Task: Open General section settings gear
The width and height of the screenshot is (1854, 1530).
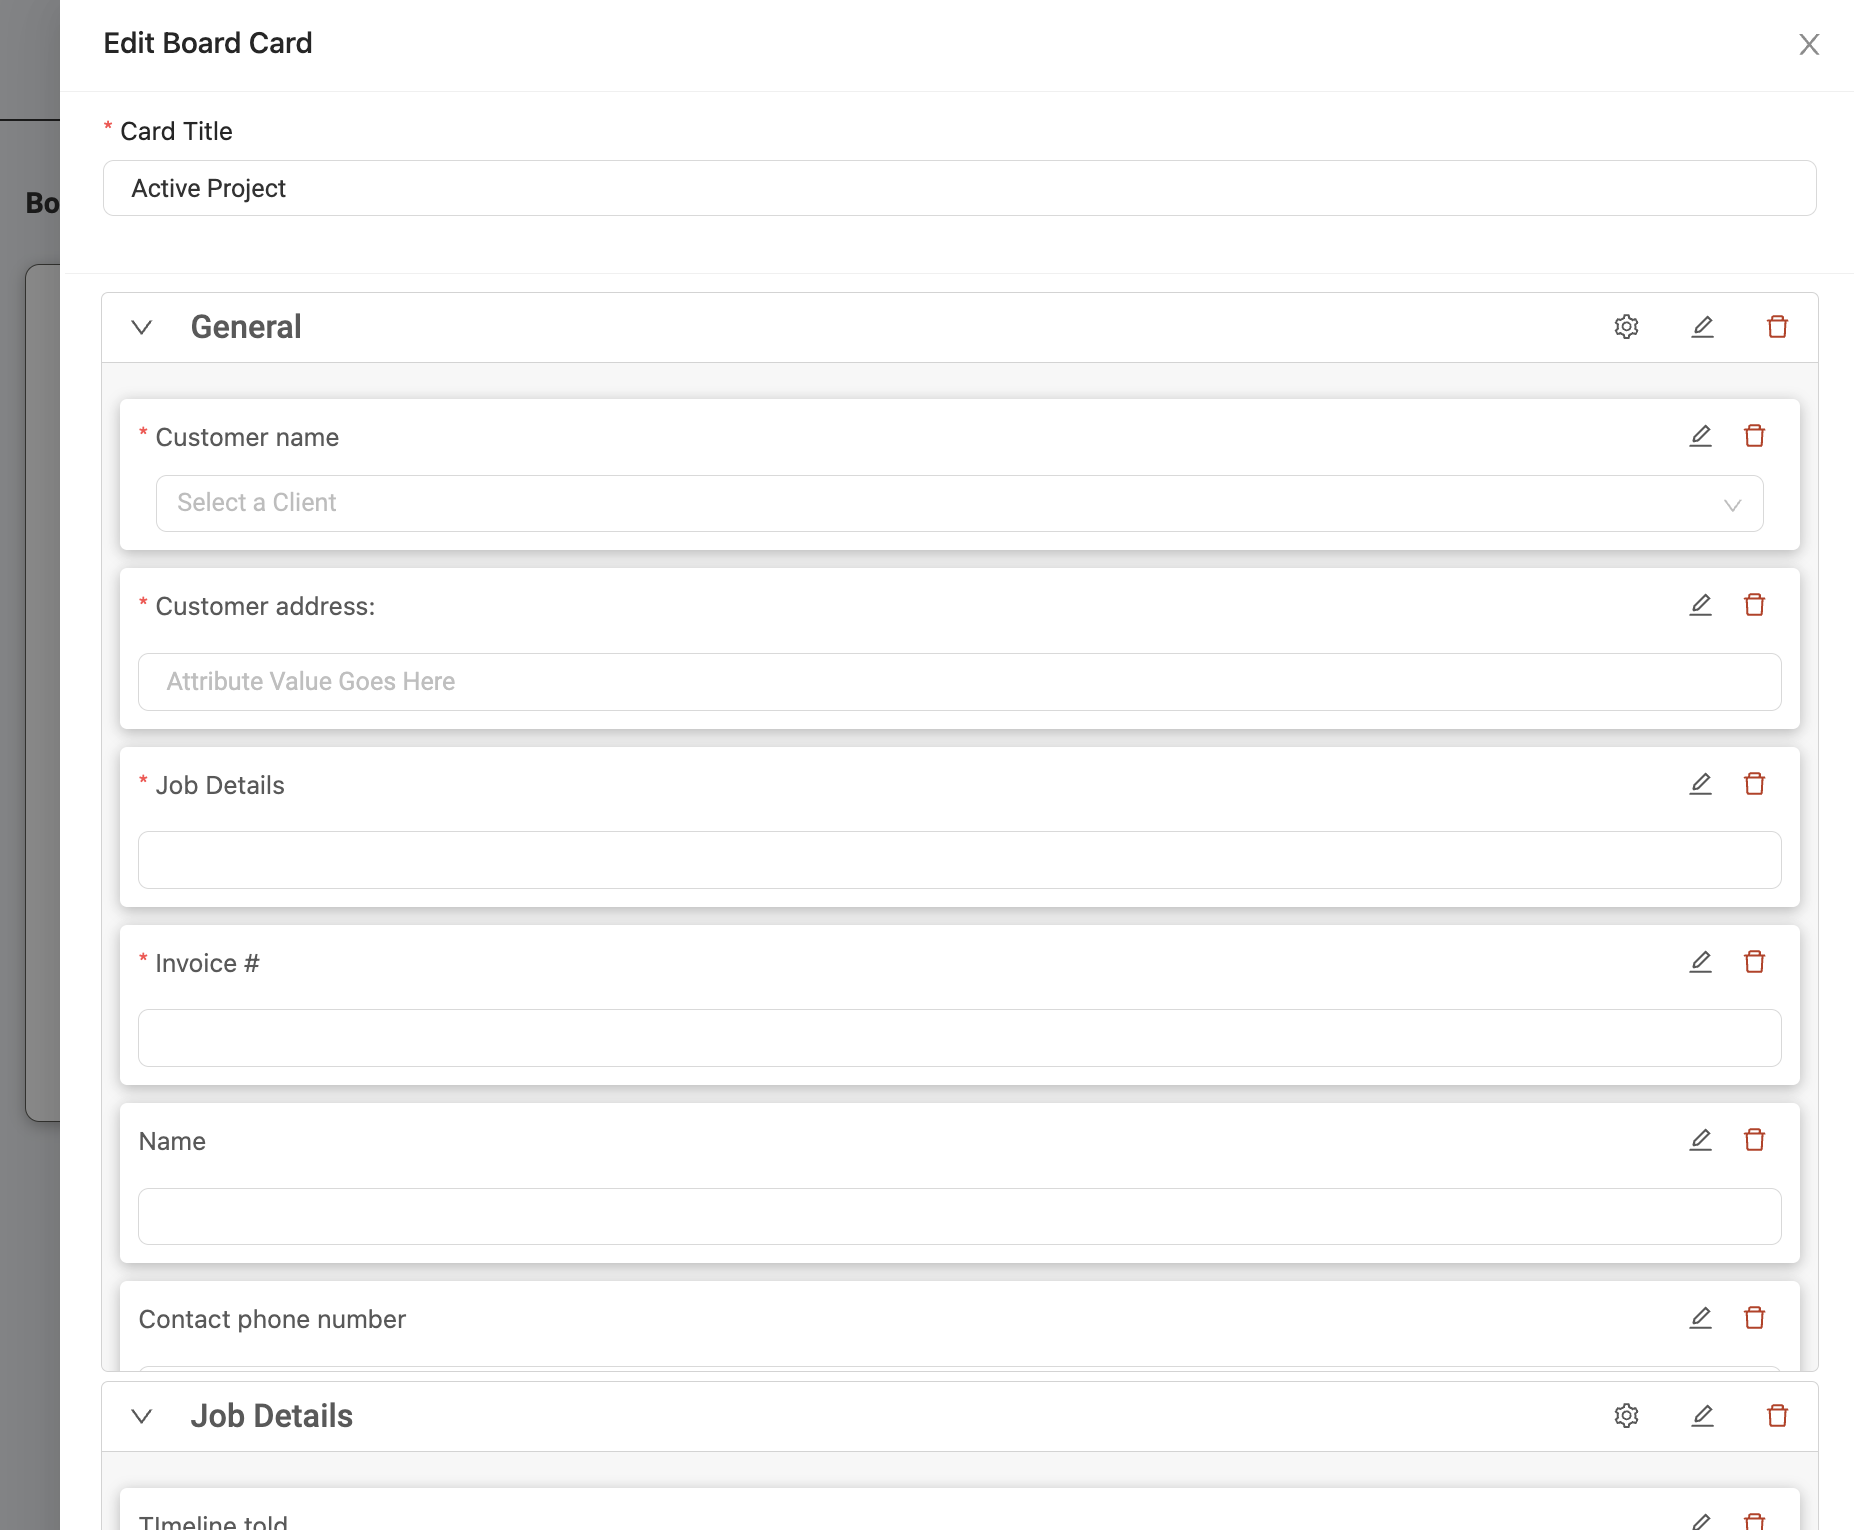Action: (x=1626, y=327)
